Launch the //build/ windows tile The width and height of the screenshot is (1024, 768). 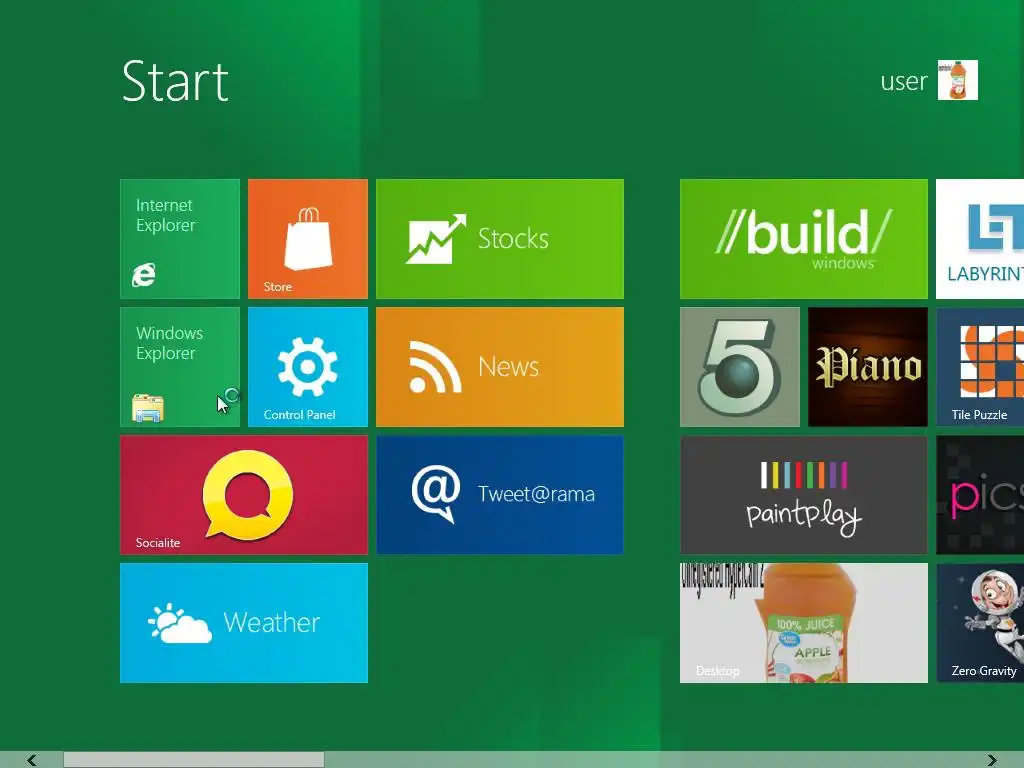(803, 239)
